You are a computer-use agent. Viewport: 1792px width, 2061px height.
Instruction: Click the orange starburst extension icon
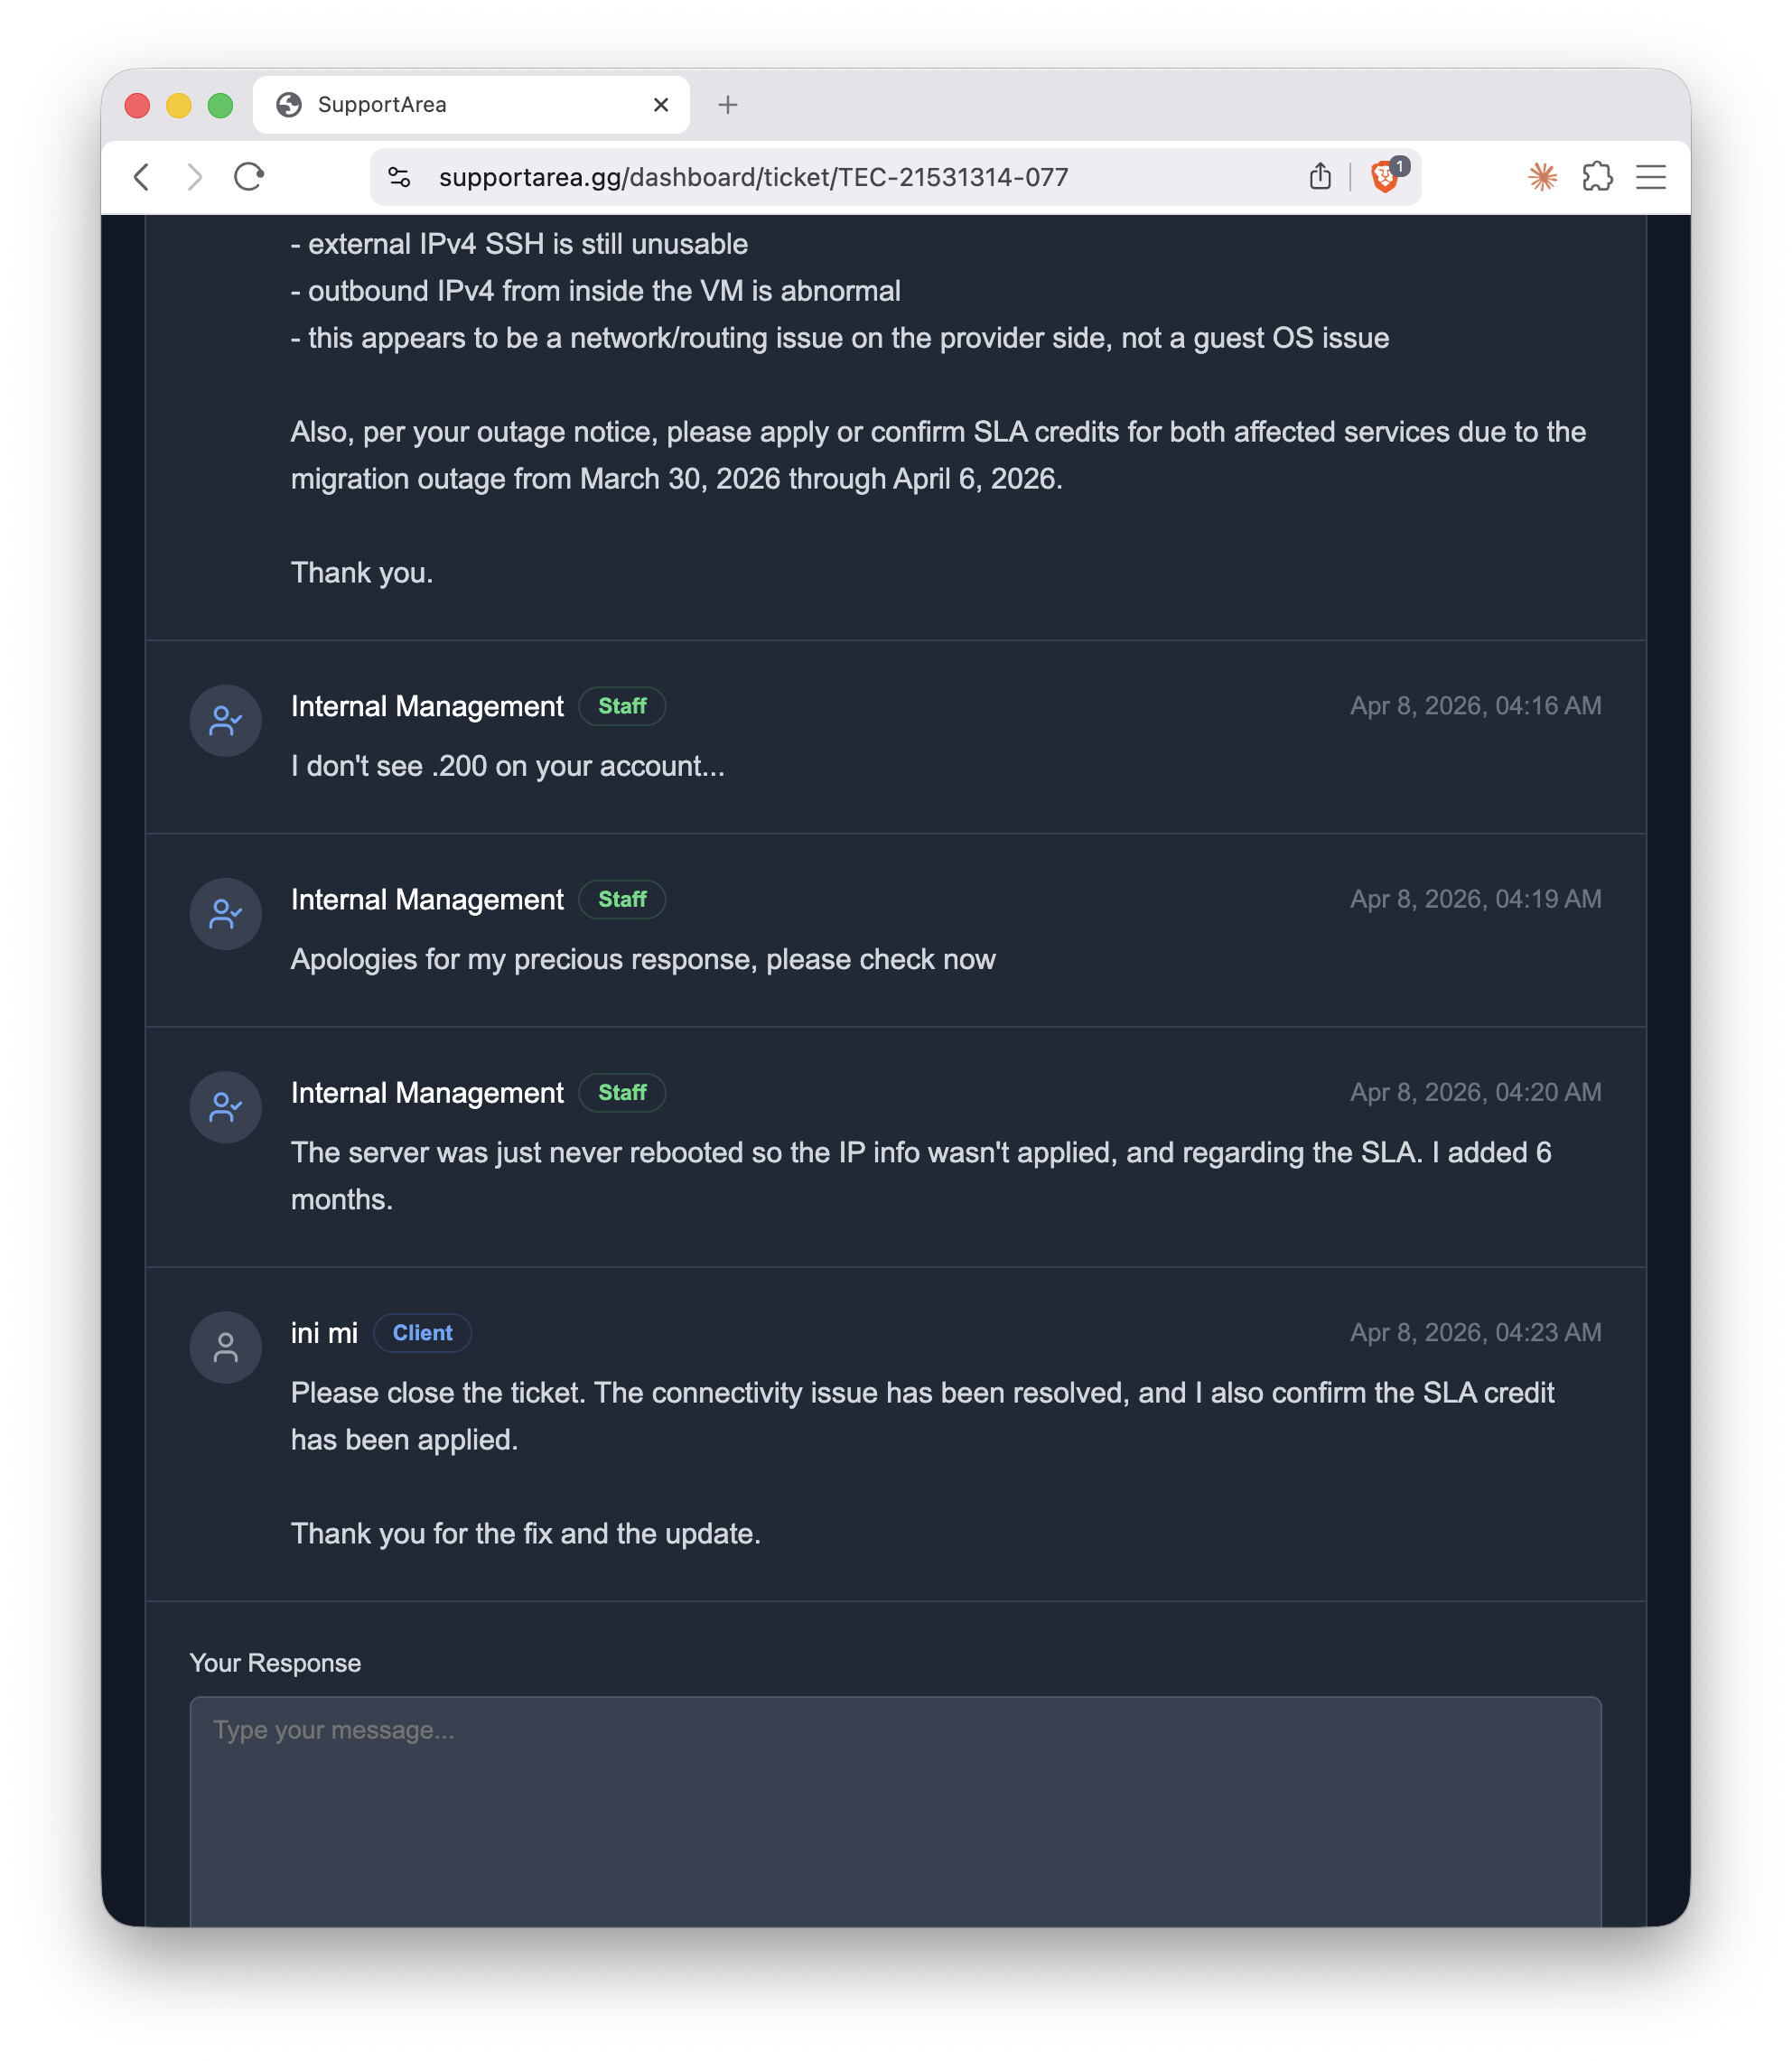(1542, 177)
